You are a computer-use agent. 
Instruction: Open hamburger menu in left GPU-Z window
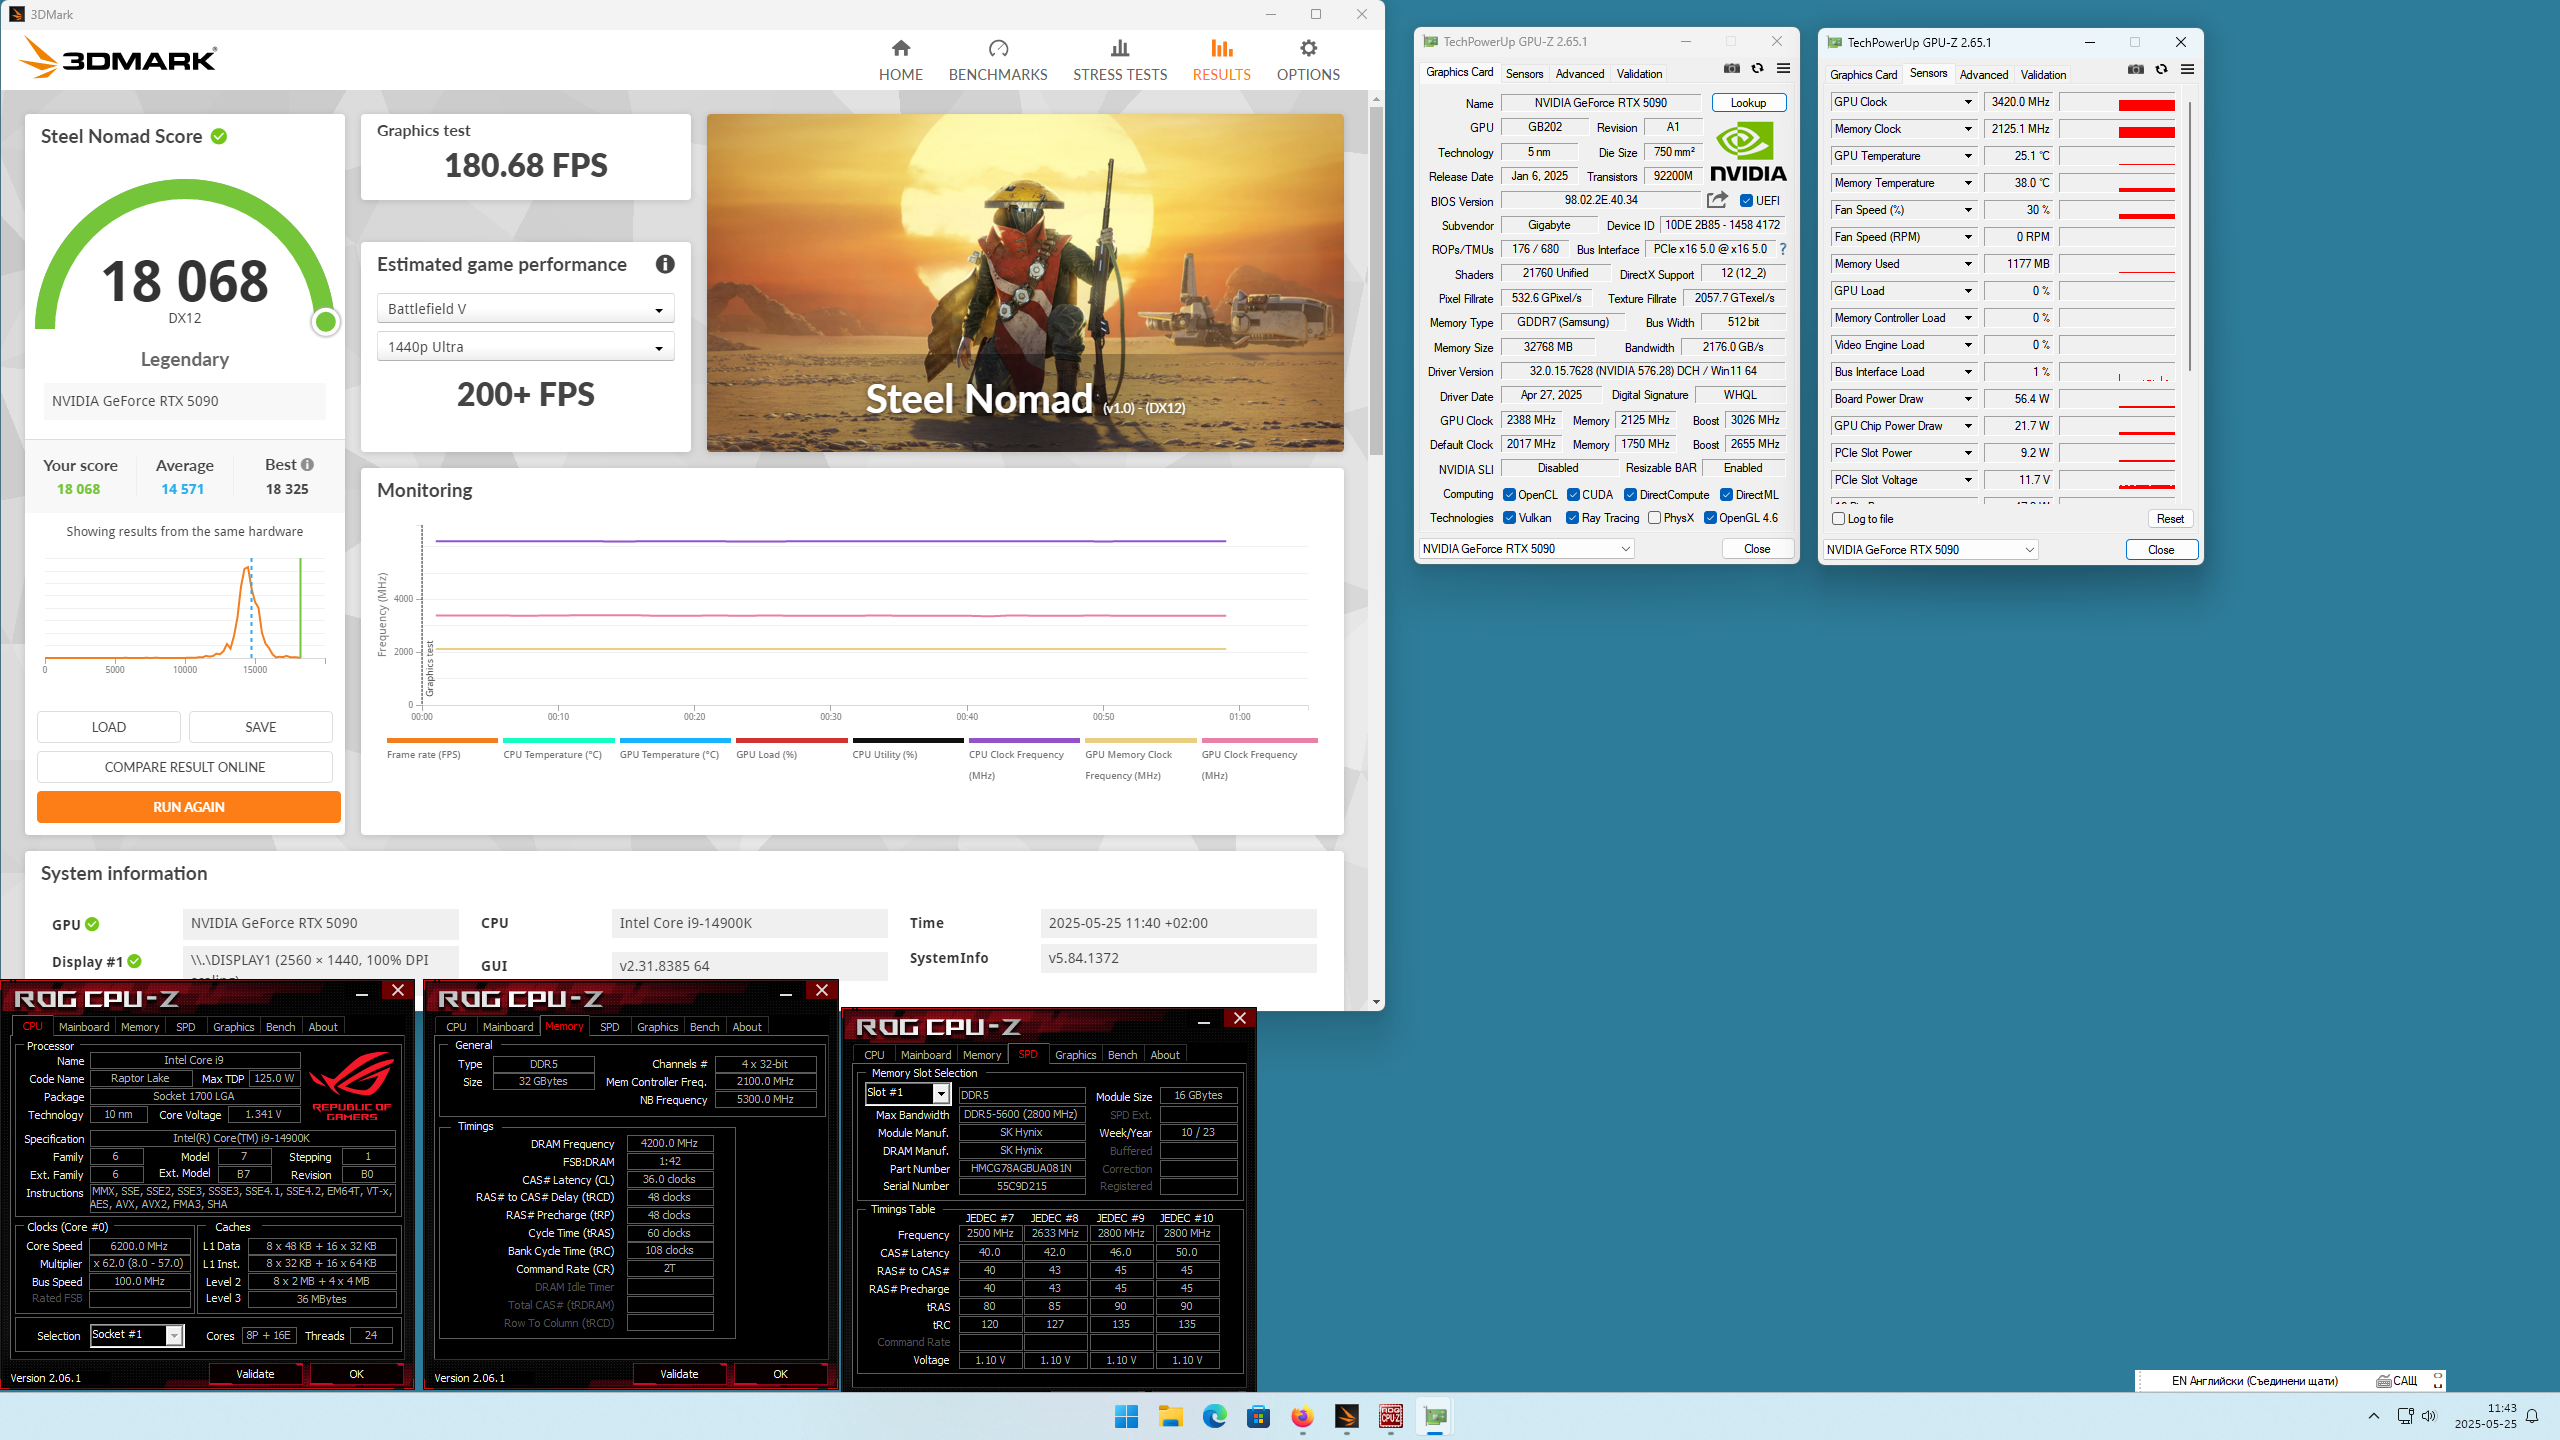(1783, 69)
